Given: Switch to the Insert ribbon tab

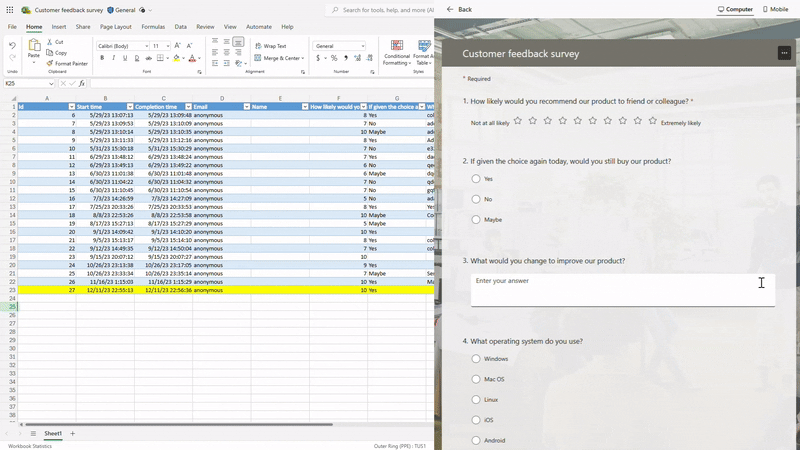Looking at the screenshot, I should coord(59,27).
